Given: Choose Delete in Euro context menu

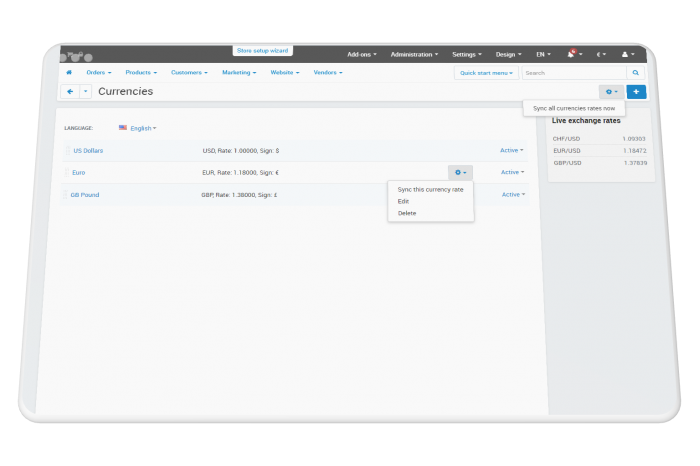Looking at the screenshot, I should coord(407,213).
